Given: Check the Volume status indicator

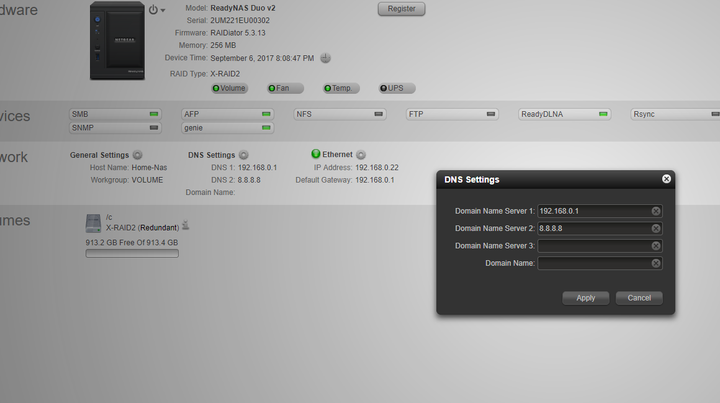Looking at the screenshot, I should [x=230, y=88].
